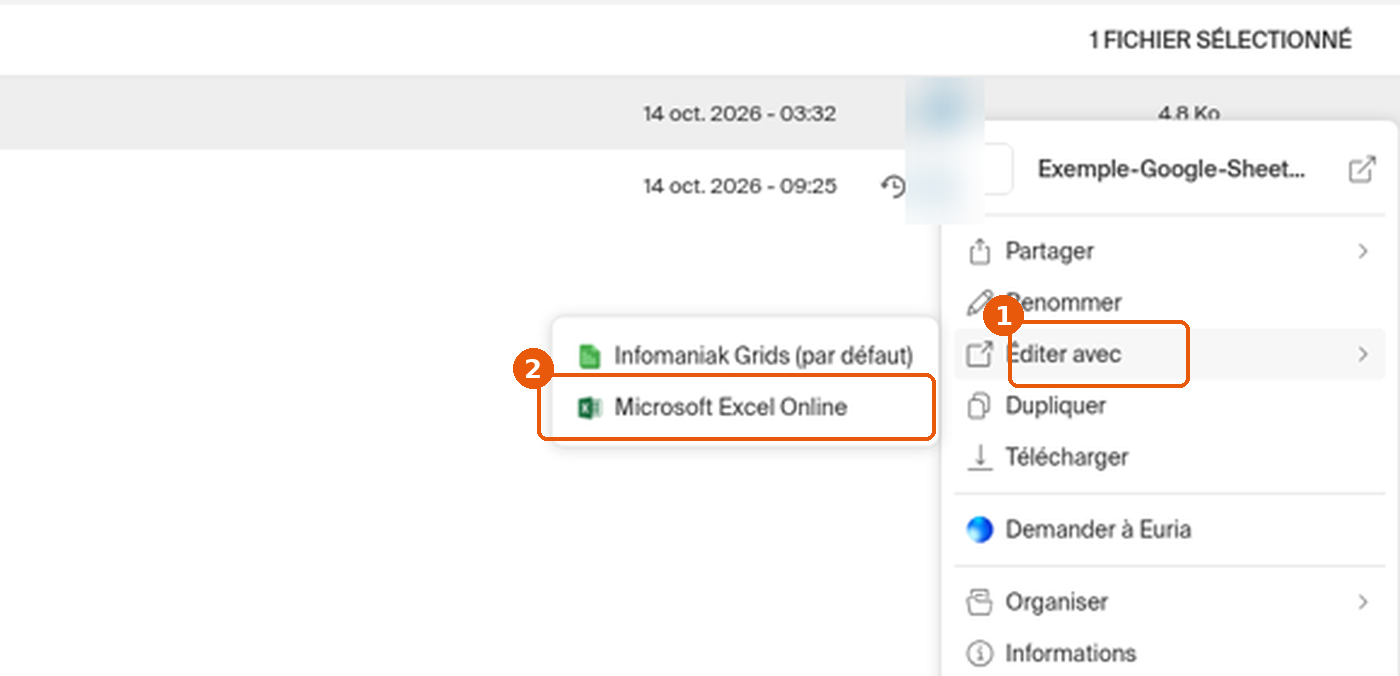
Task: Click the Télécharger download arrow icon
Action: click(x=980, y=457)
